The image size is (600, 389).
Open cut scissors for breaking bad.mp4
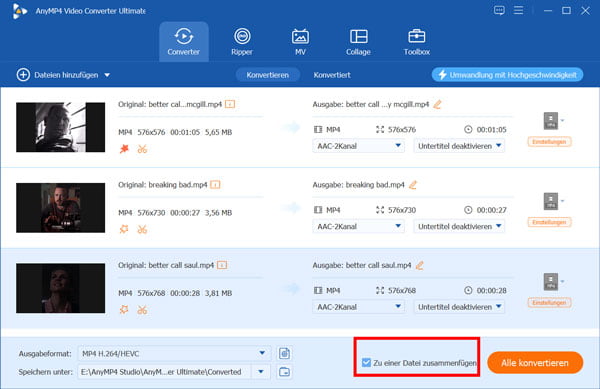[142, 229]
